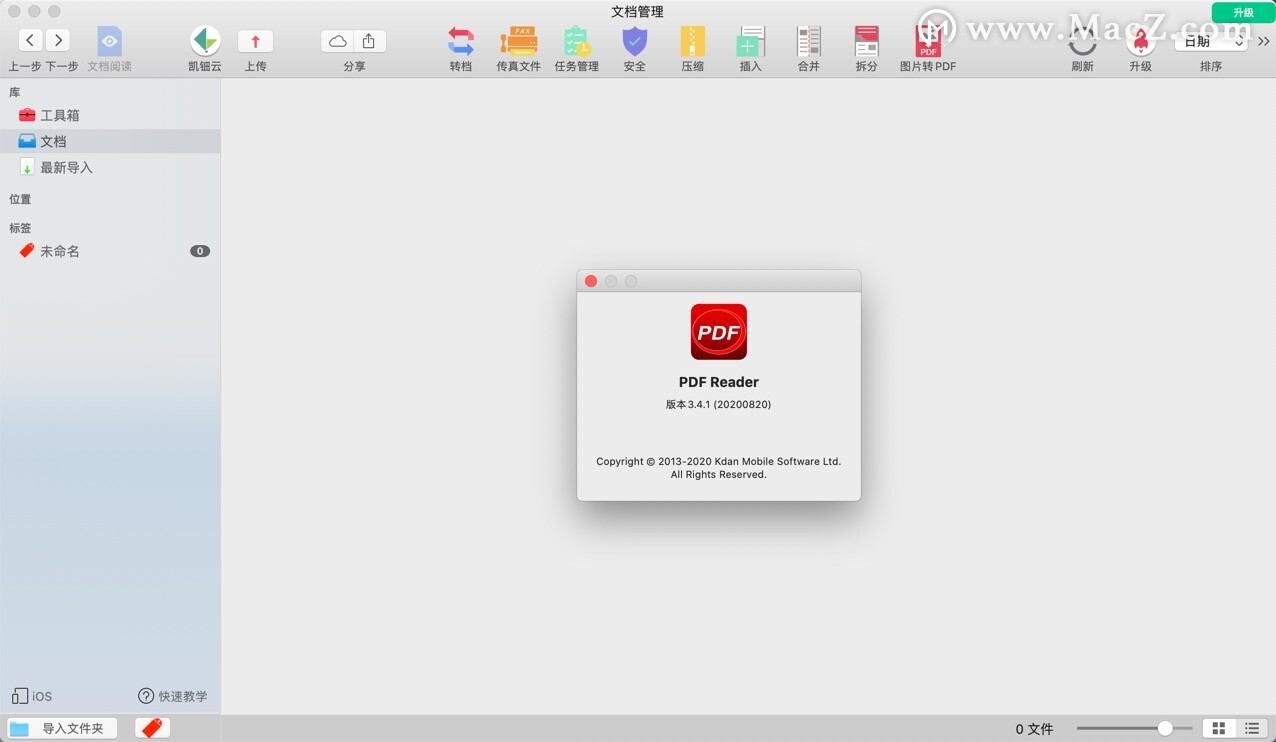
Task: Open 快速教学 quick tutorial
Action: click(173, 696)
